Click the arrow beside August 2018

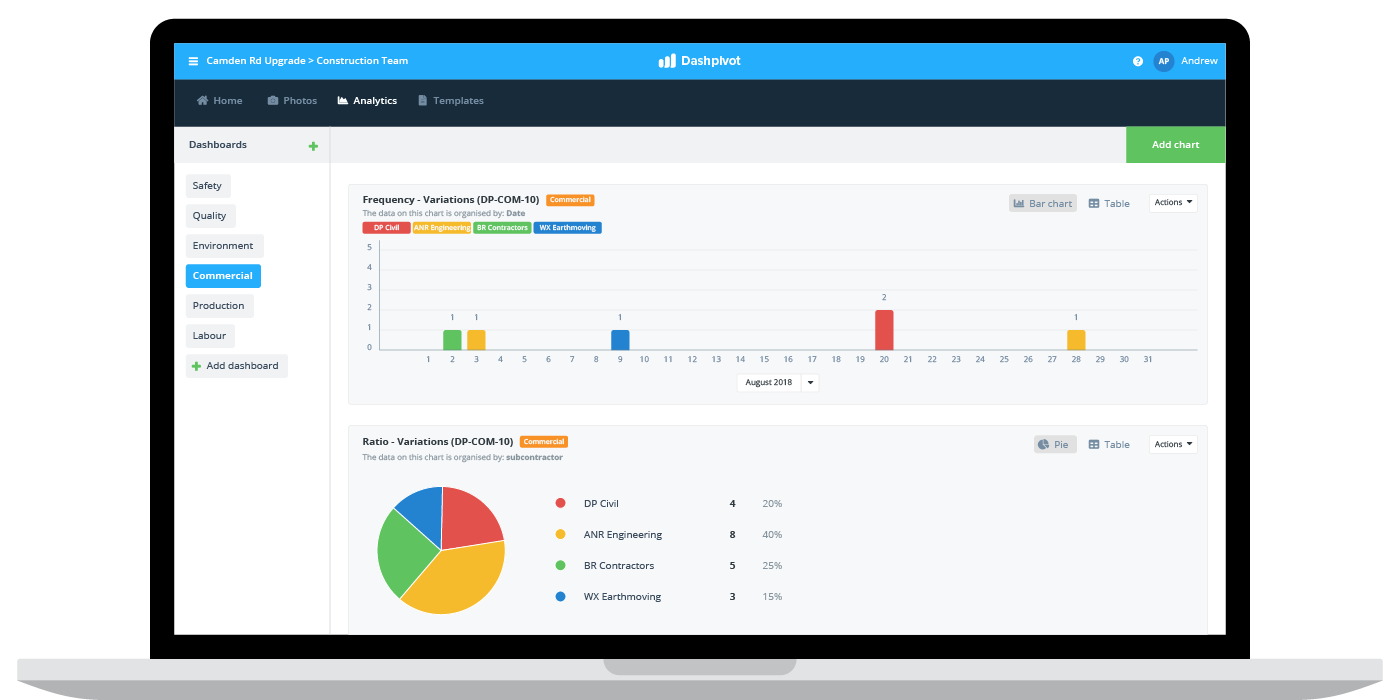[x=810, y=382]
